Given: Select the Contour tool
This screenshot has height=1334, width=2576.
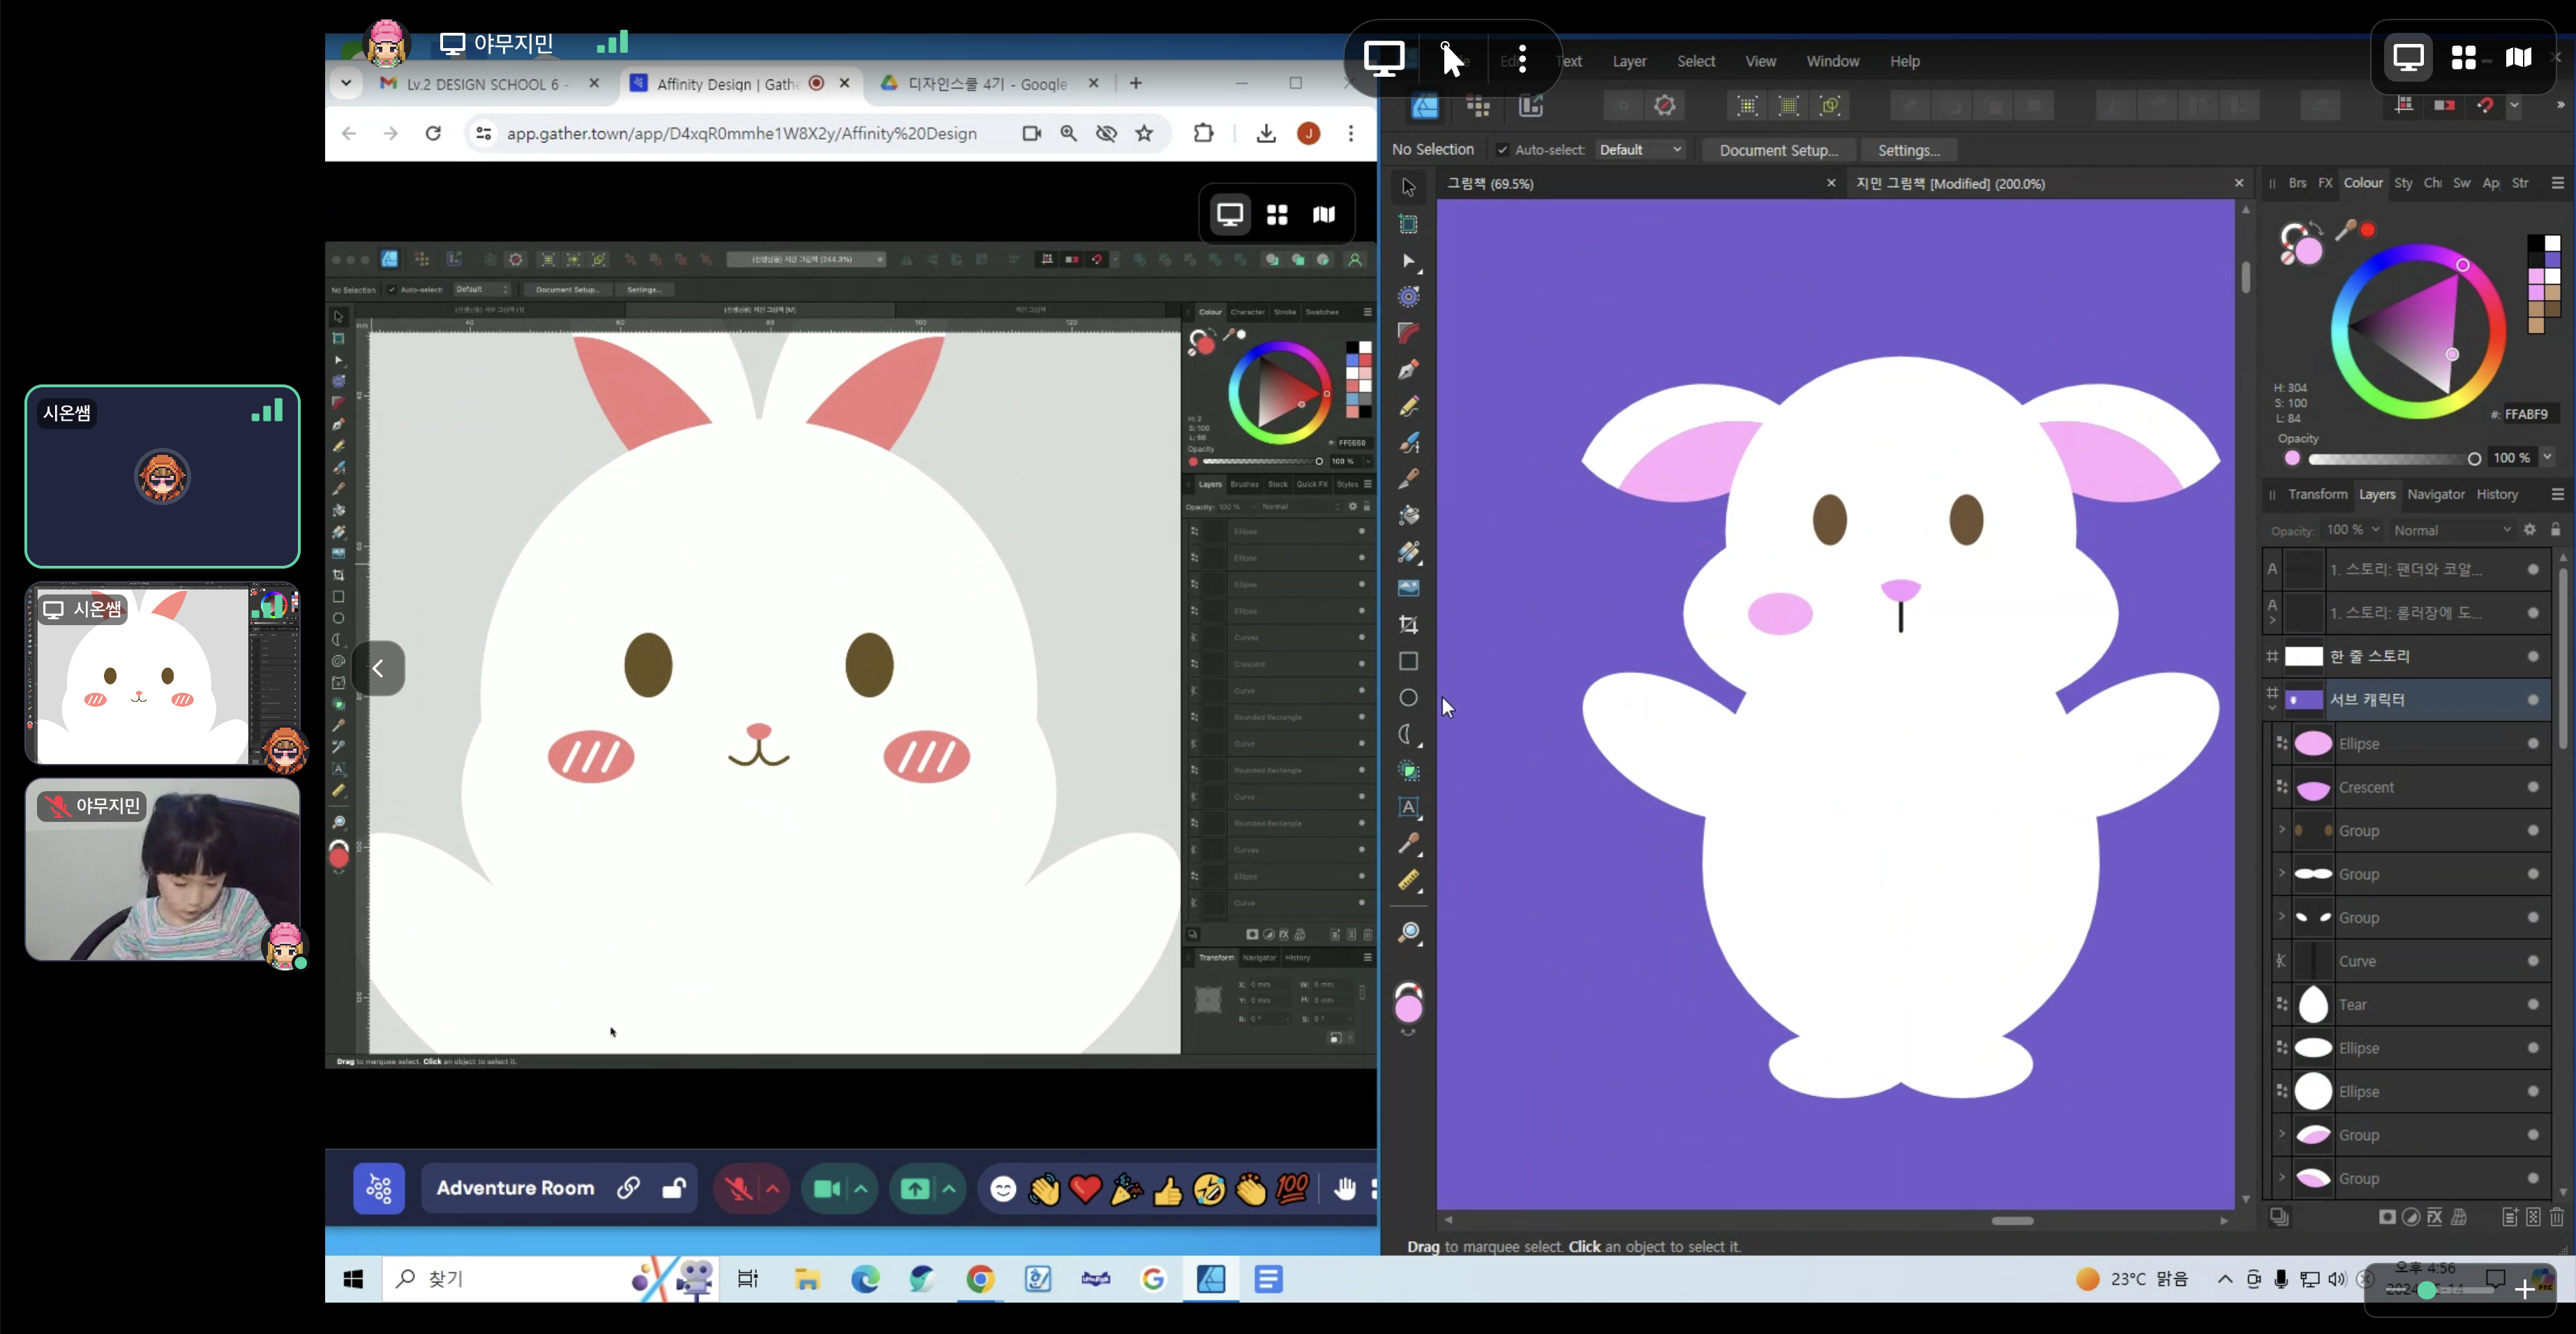Looking at the screenshot, I should 1408,297.
